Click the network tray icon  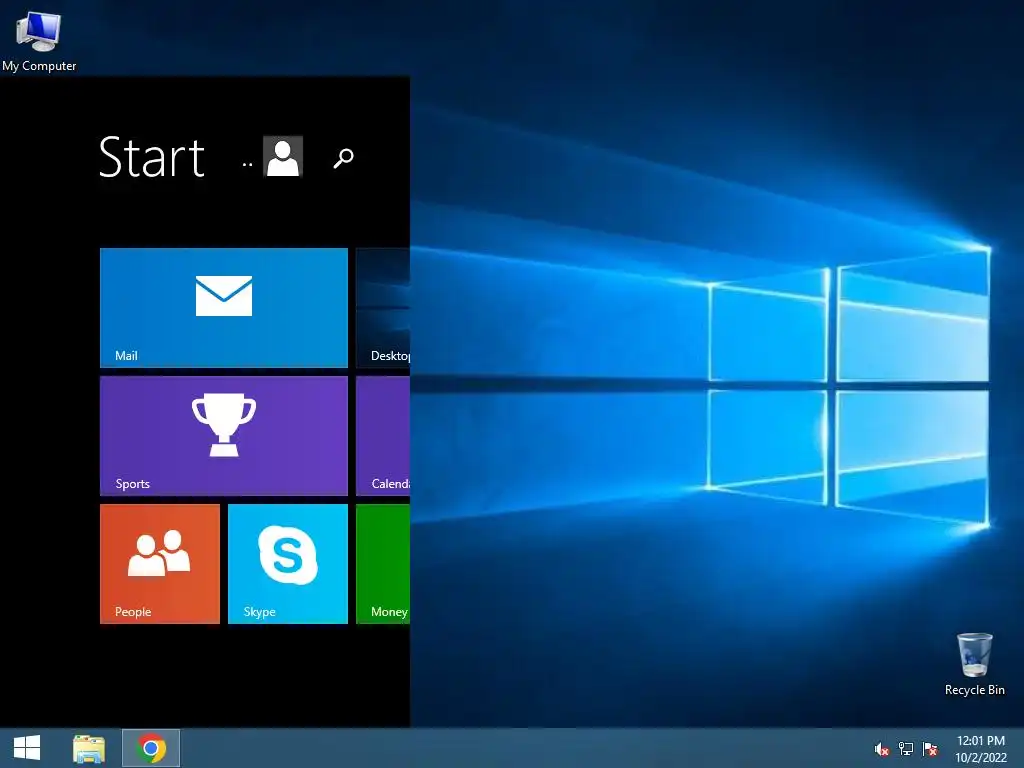click(906, 749)
